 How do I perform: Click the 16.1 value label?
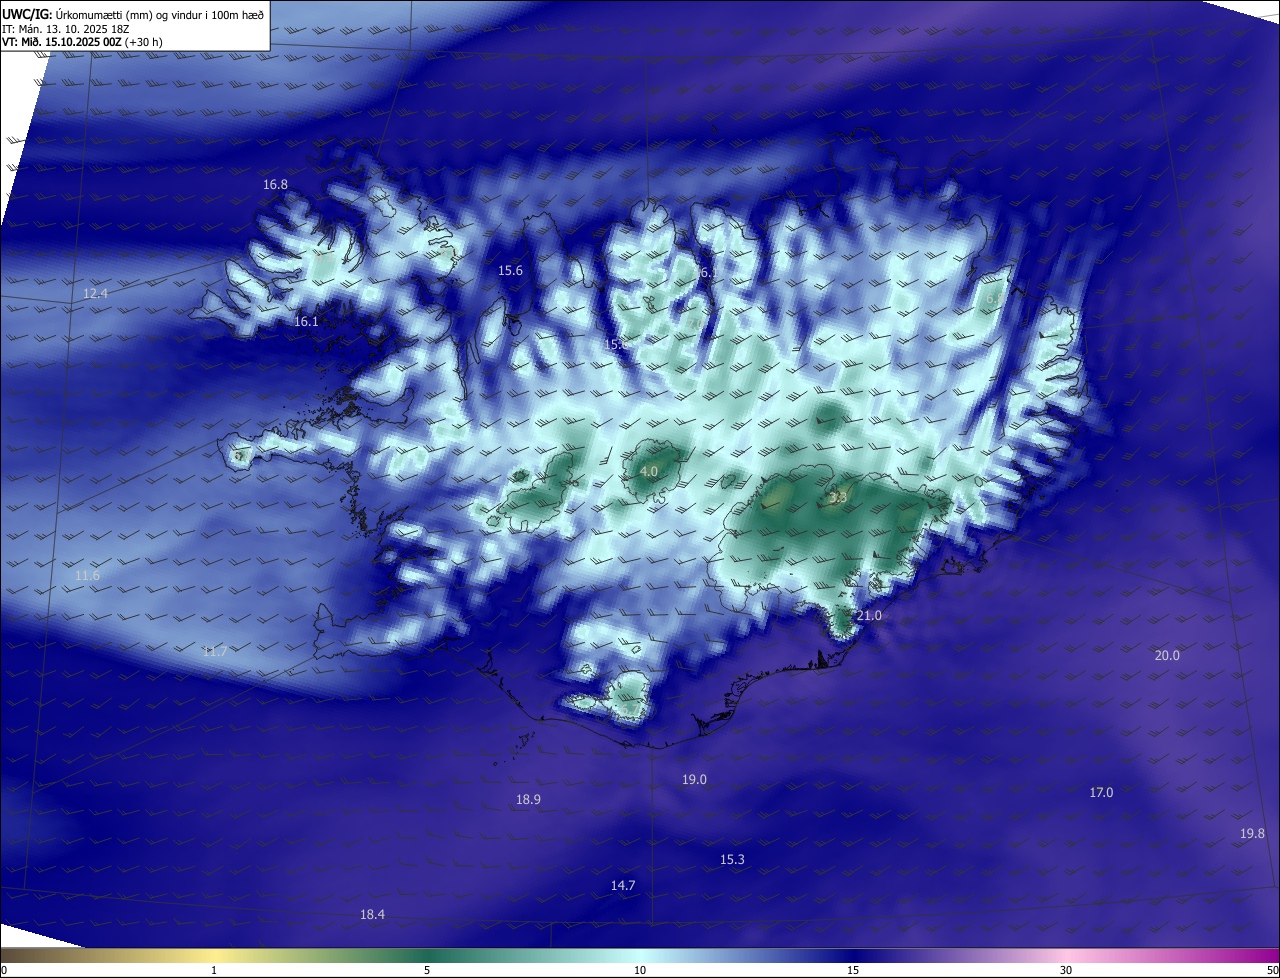point(306,322)
